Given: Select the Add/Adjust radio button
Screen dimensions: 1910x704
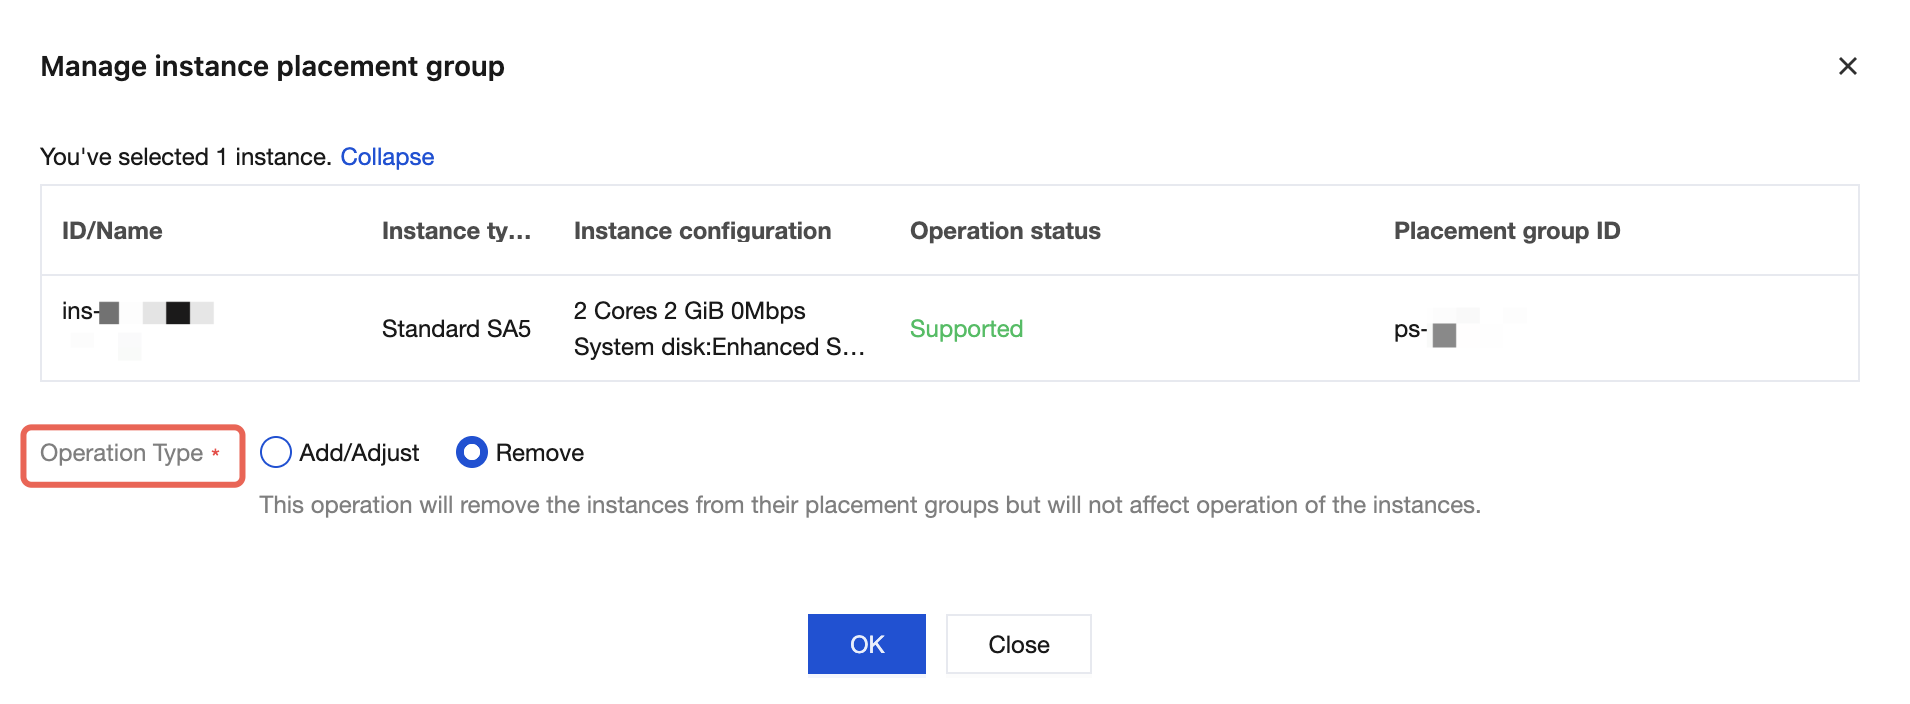Looking at the screenshot, I should coord(276,453).
